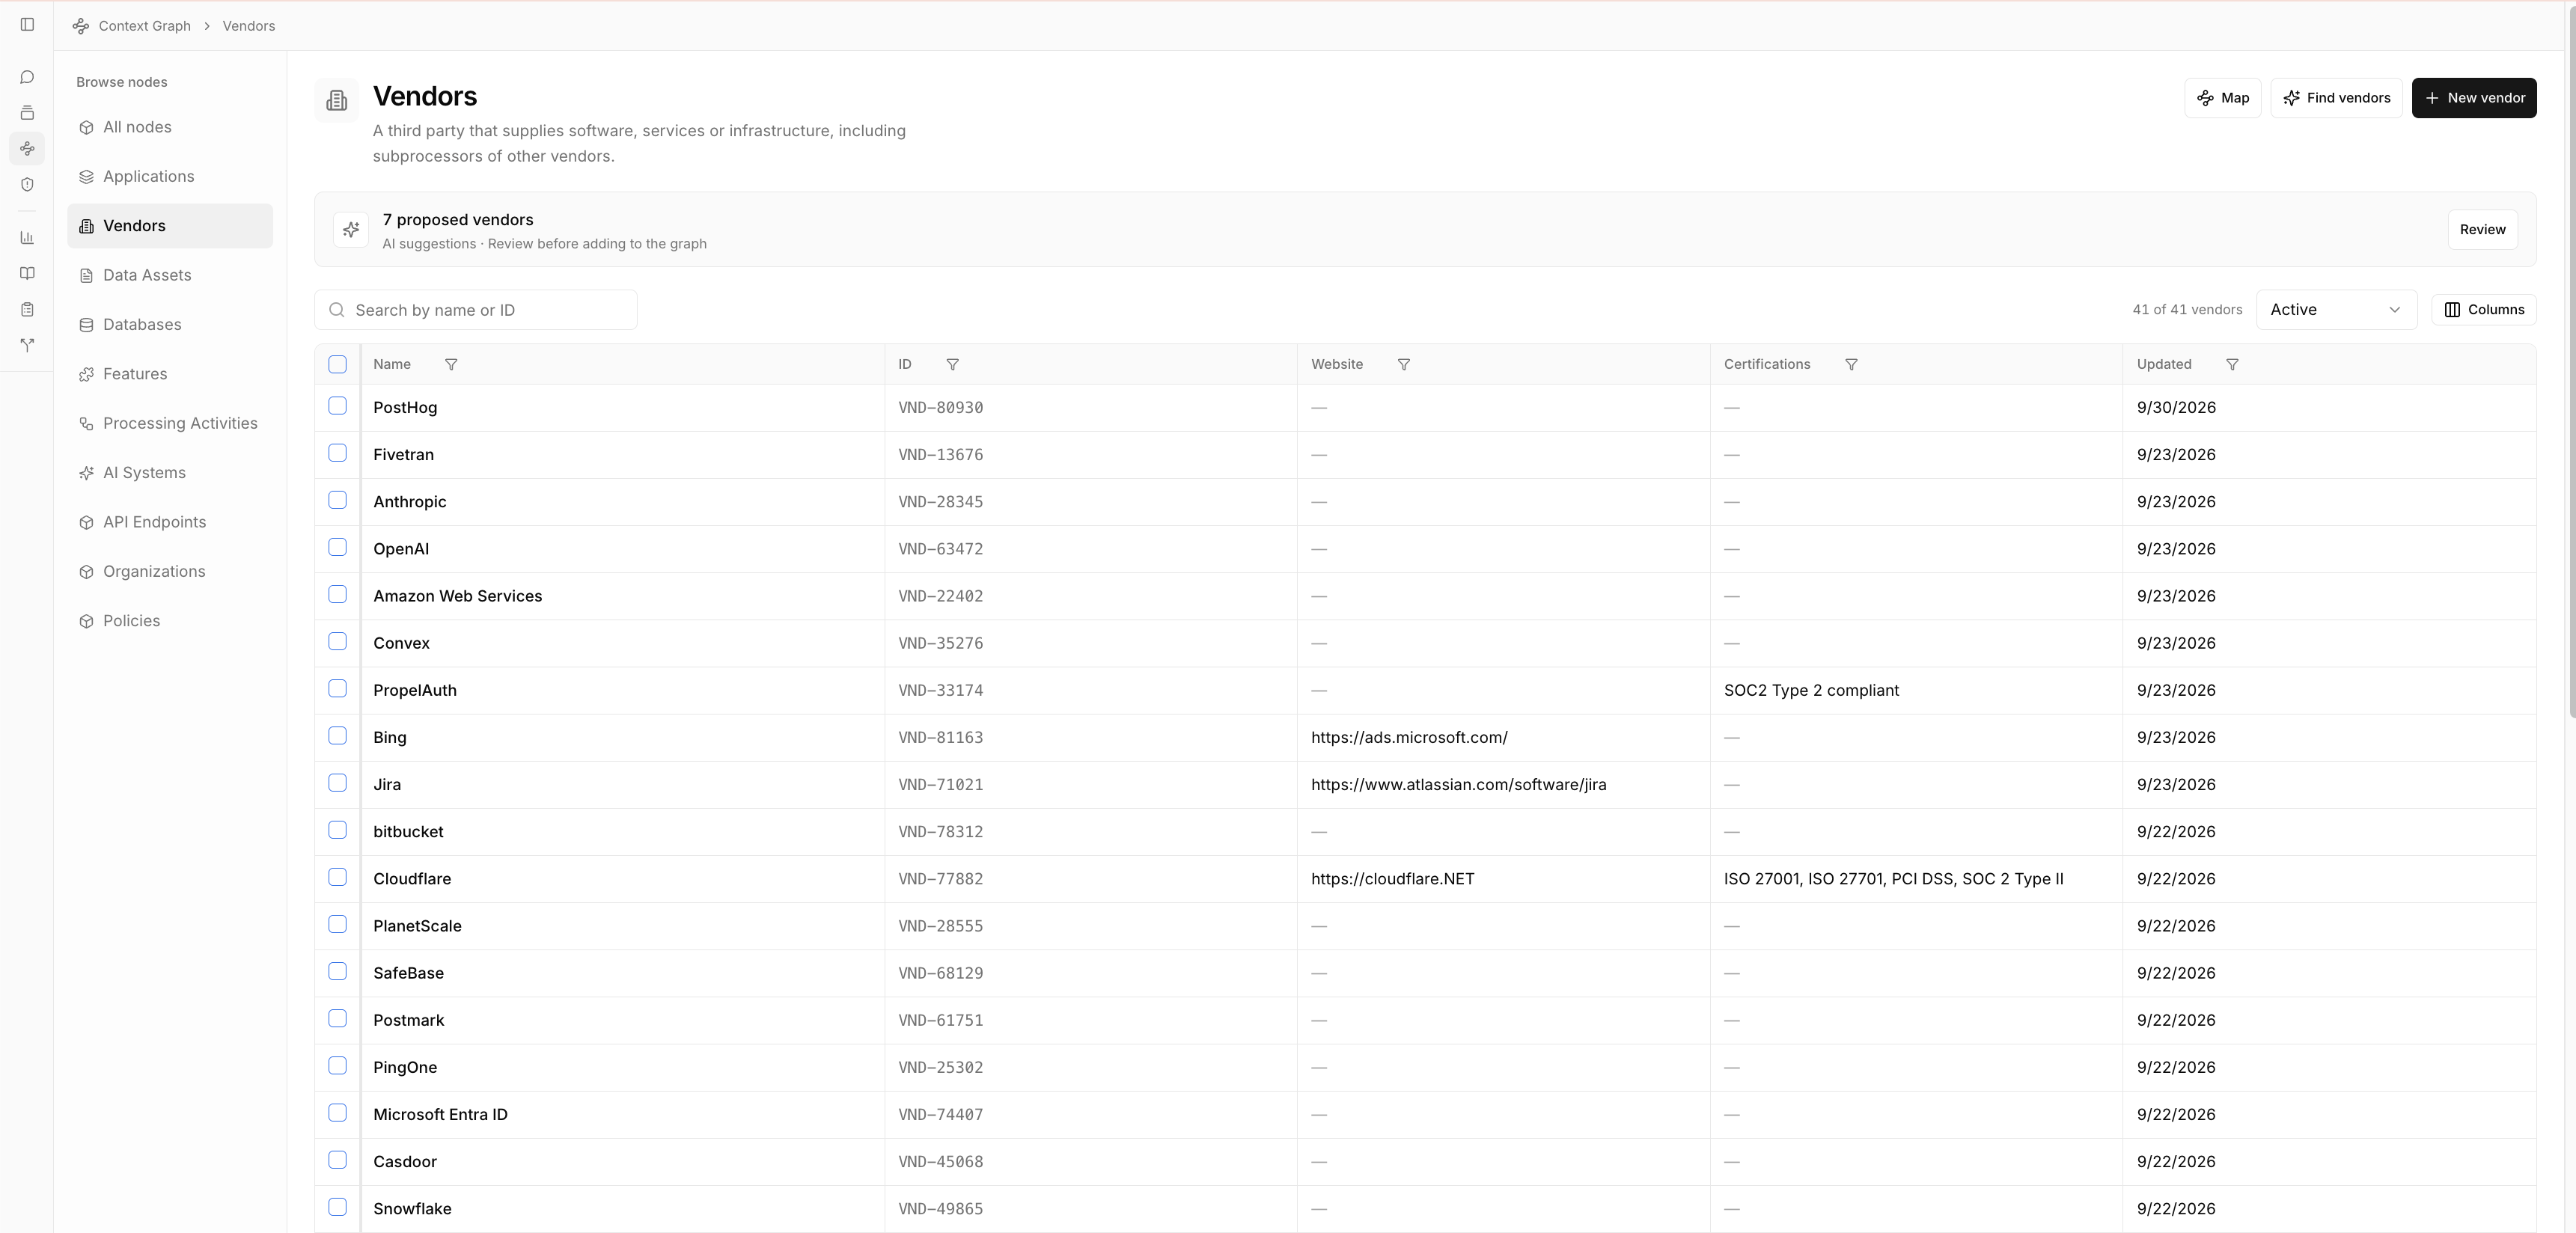This screenshot has width=2576, height=1233.
Task: Click the Find vendors button
Action: (x=2336, y=98)
